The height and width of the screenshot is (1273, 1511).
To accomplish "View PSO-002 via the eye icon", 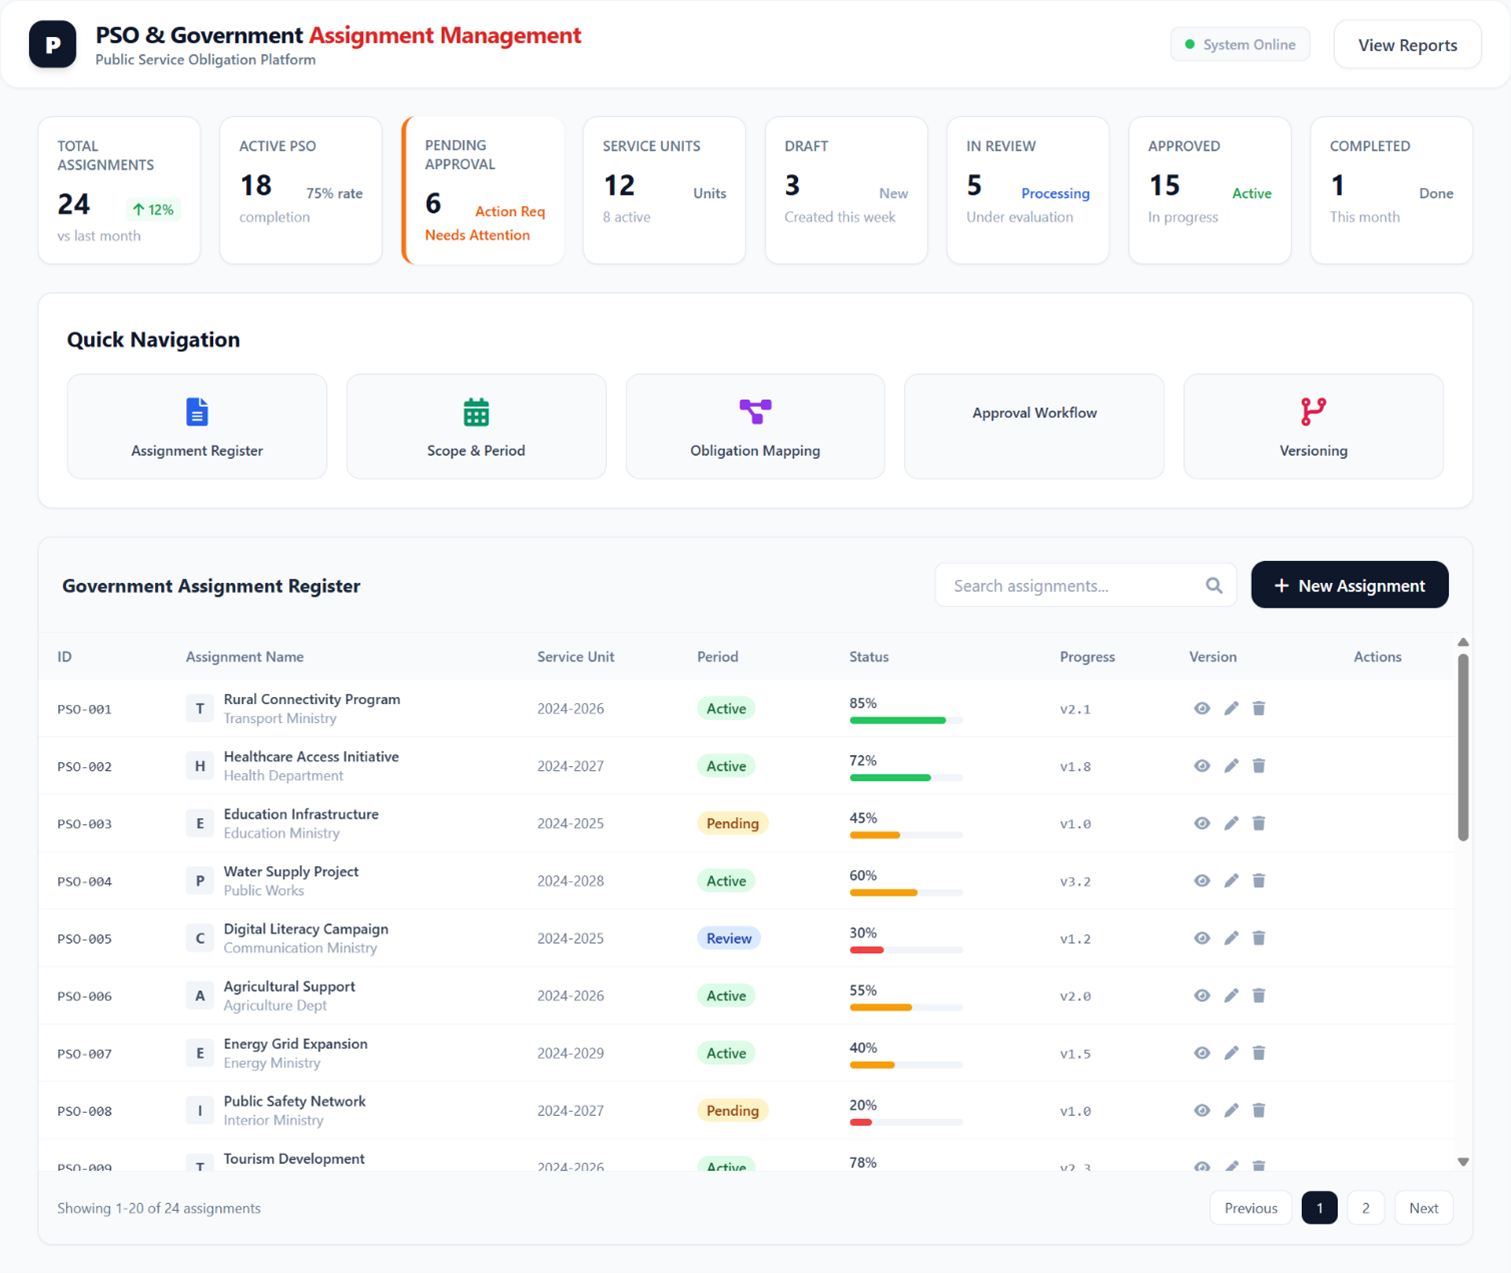I will pos(1202,766).
